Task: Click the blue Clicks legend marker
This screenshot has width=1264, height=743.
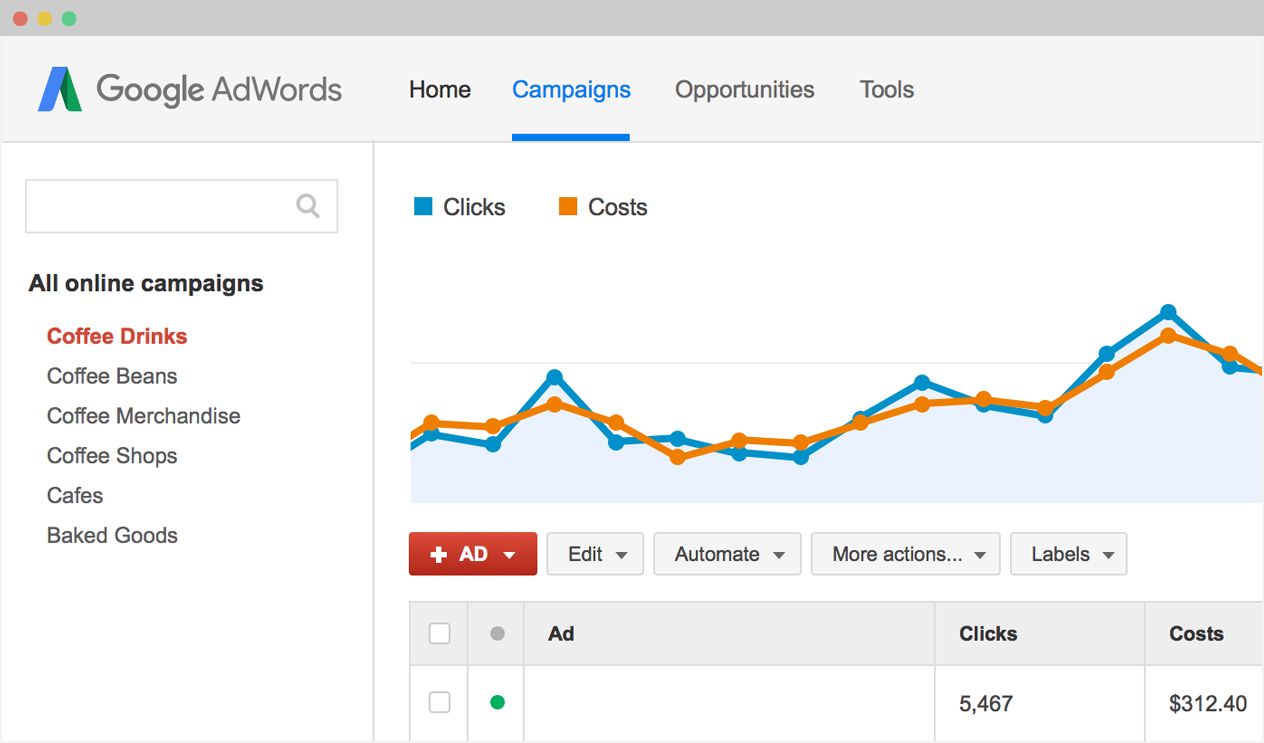Action: click(x=423, y=206)
